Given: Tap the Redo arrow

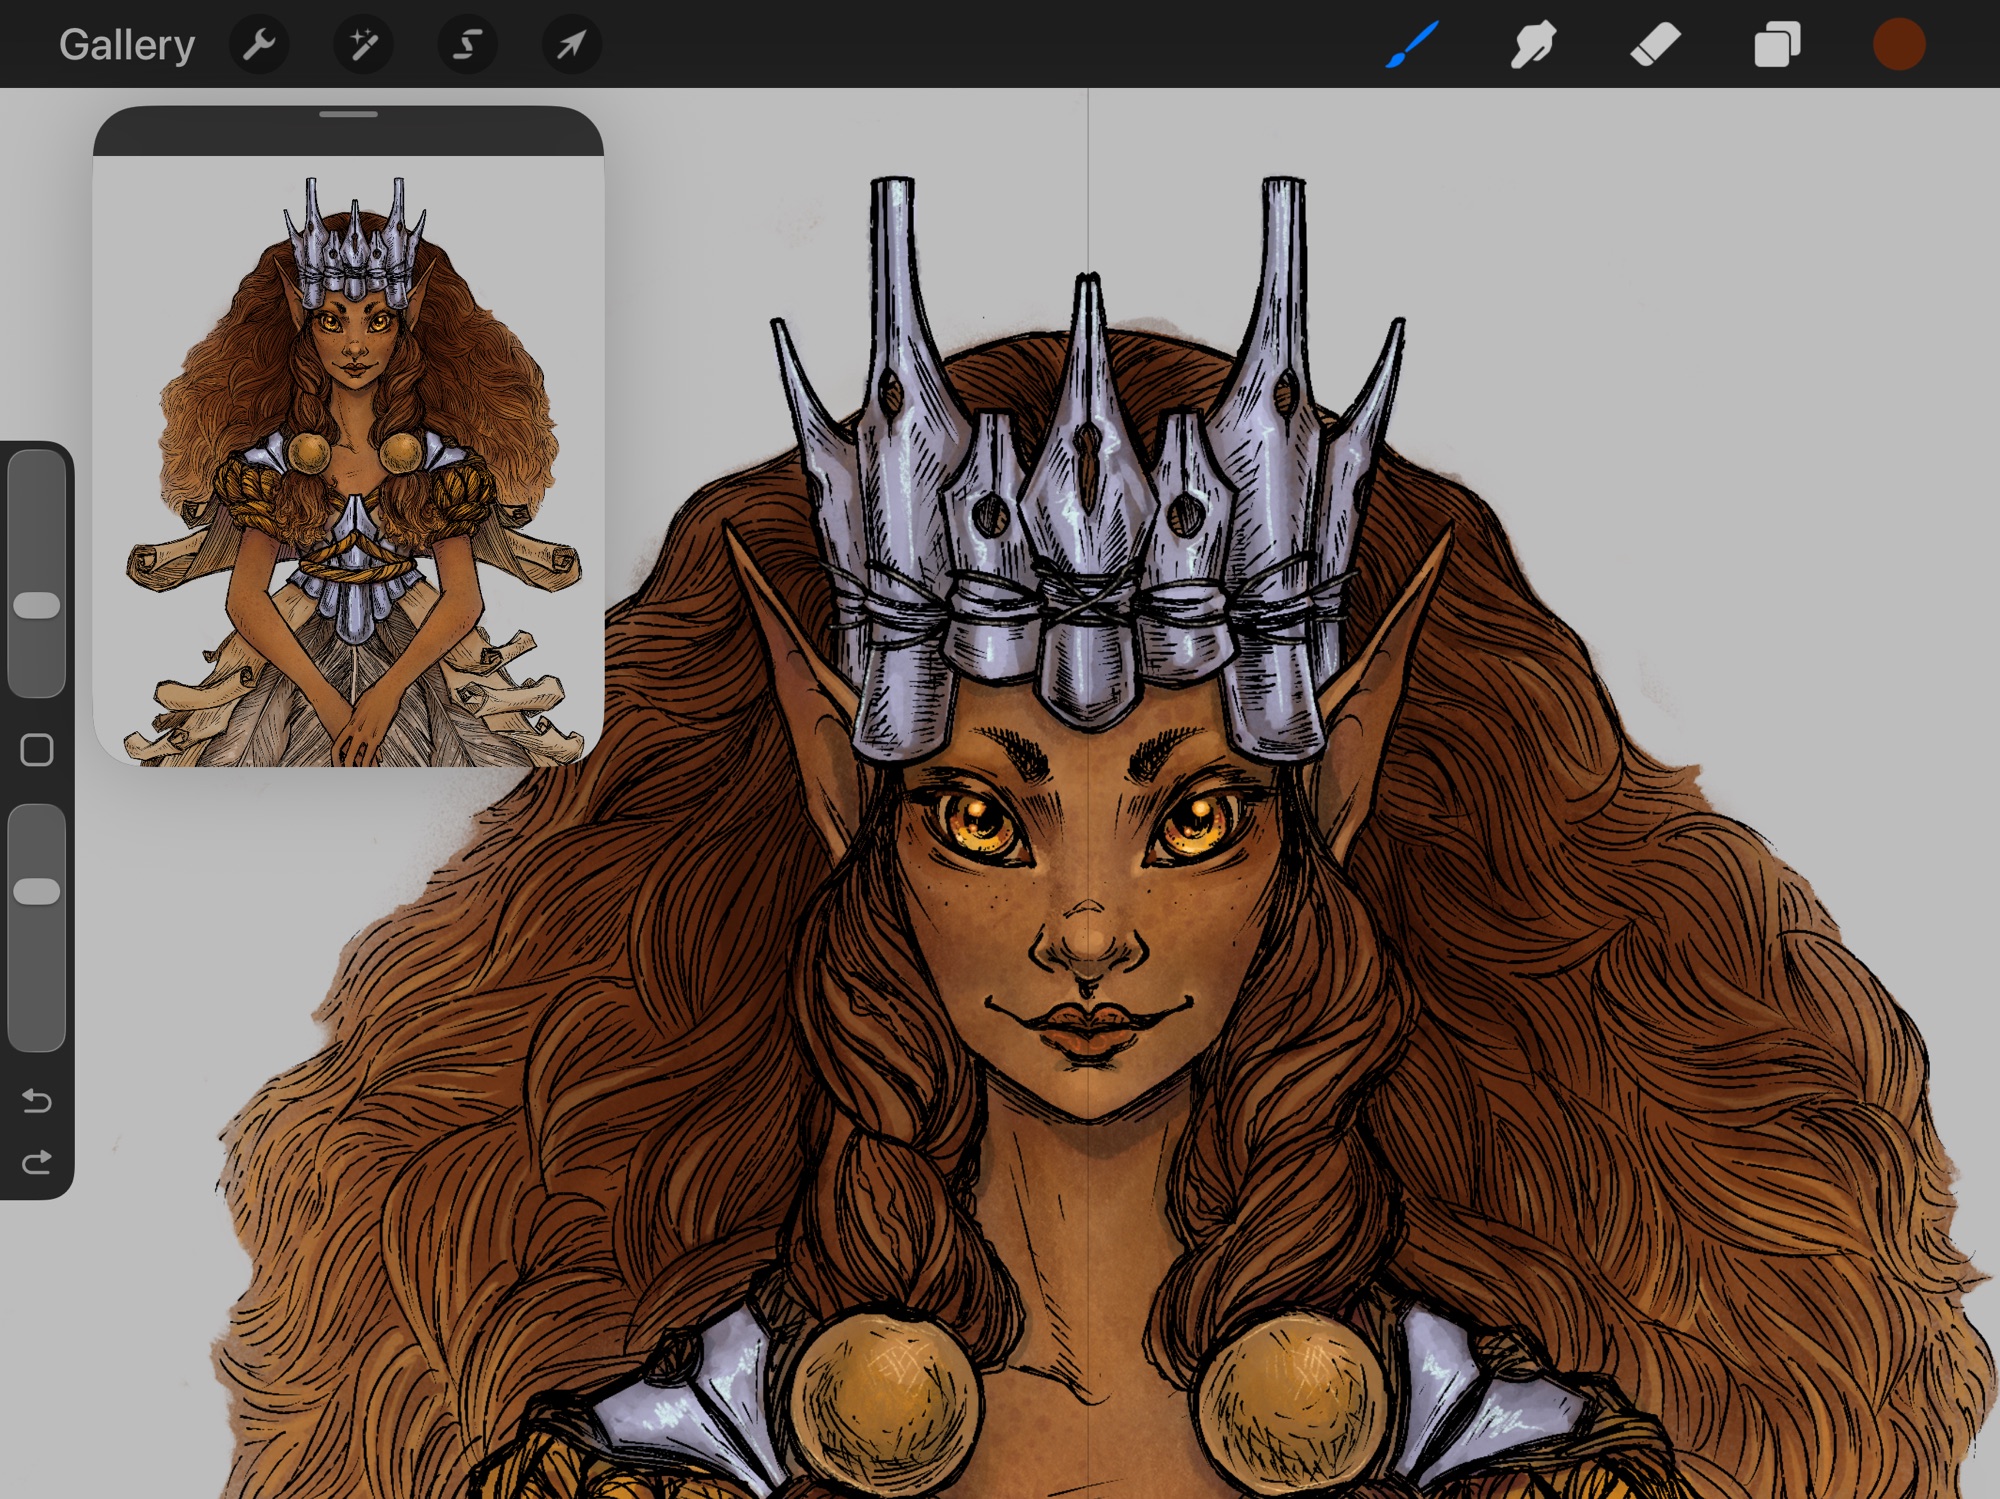Looking at the screenshot, I should (x=37, y=1162).
